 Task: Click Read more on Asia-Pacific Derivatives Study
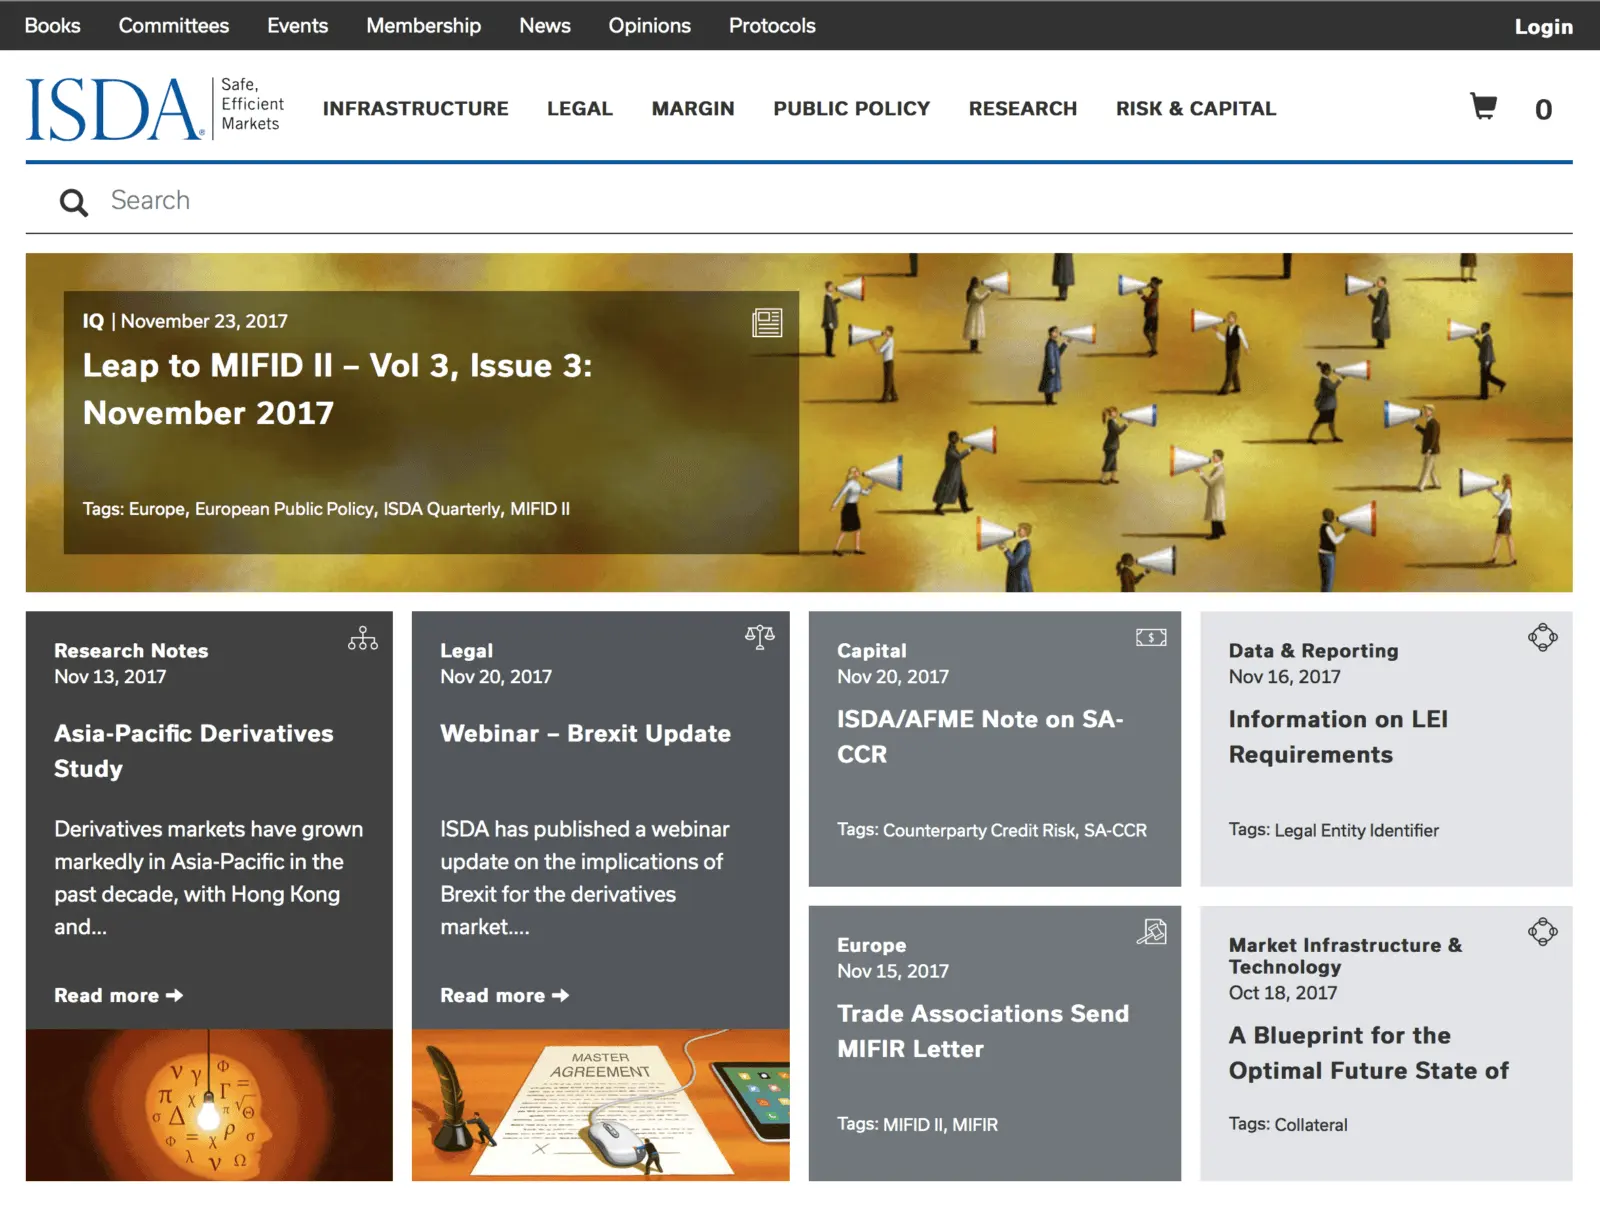[118, 996]
